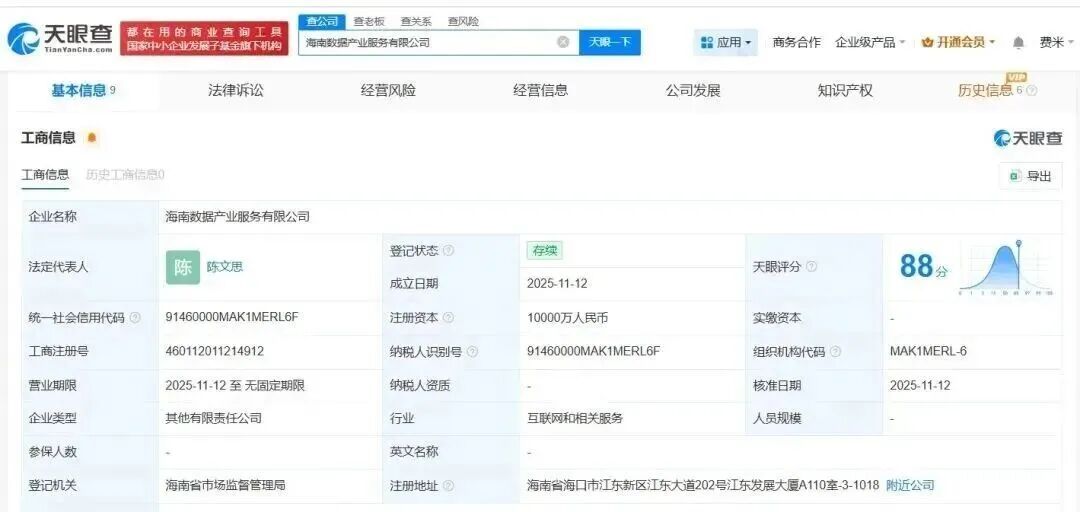The image size is (1080, 512).
Task: Open the 开通会员 membership dropdown
Action: [958, 42]
